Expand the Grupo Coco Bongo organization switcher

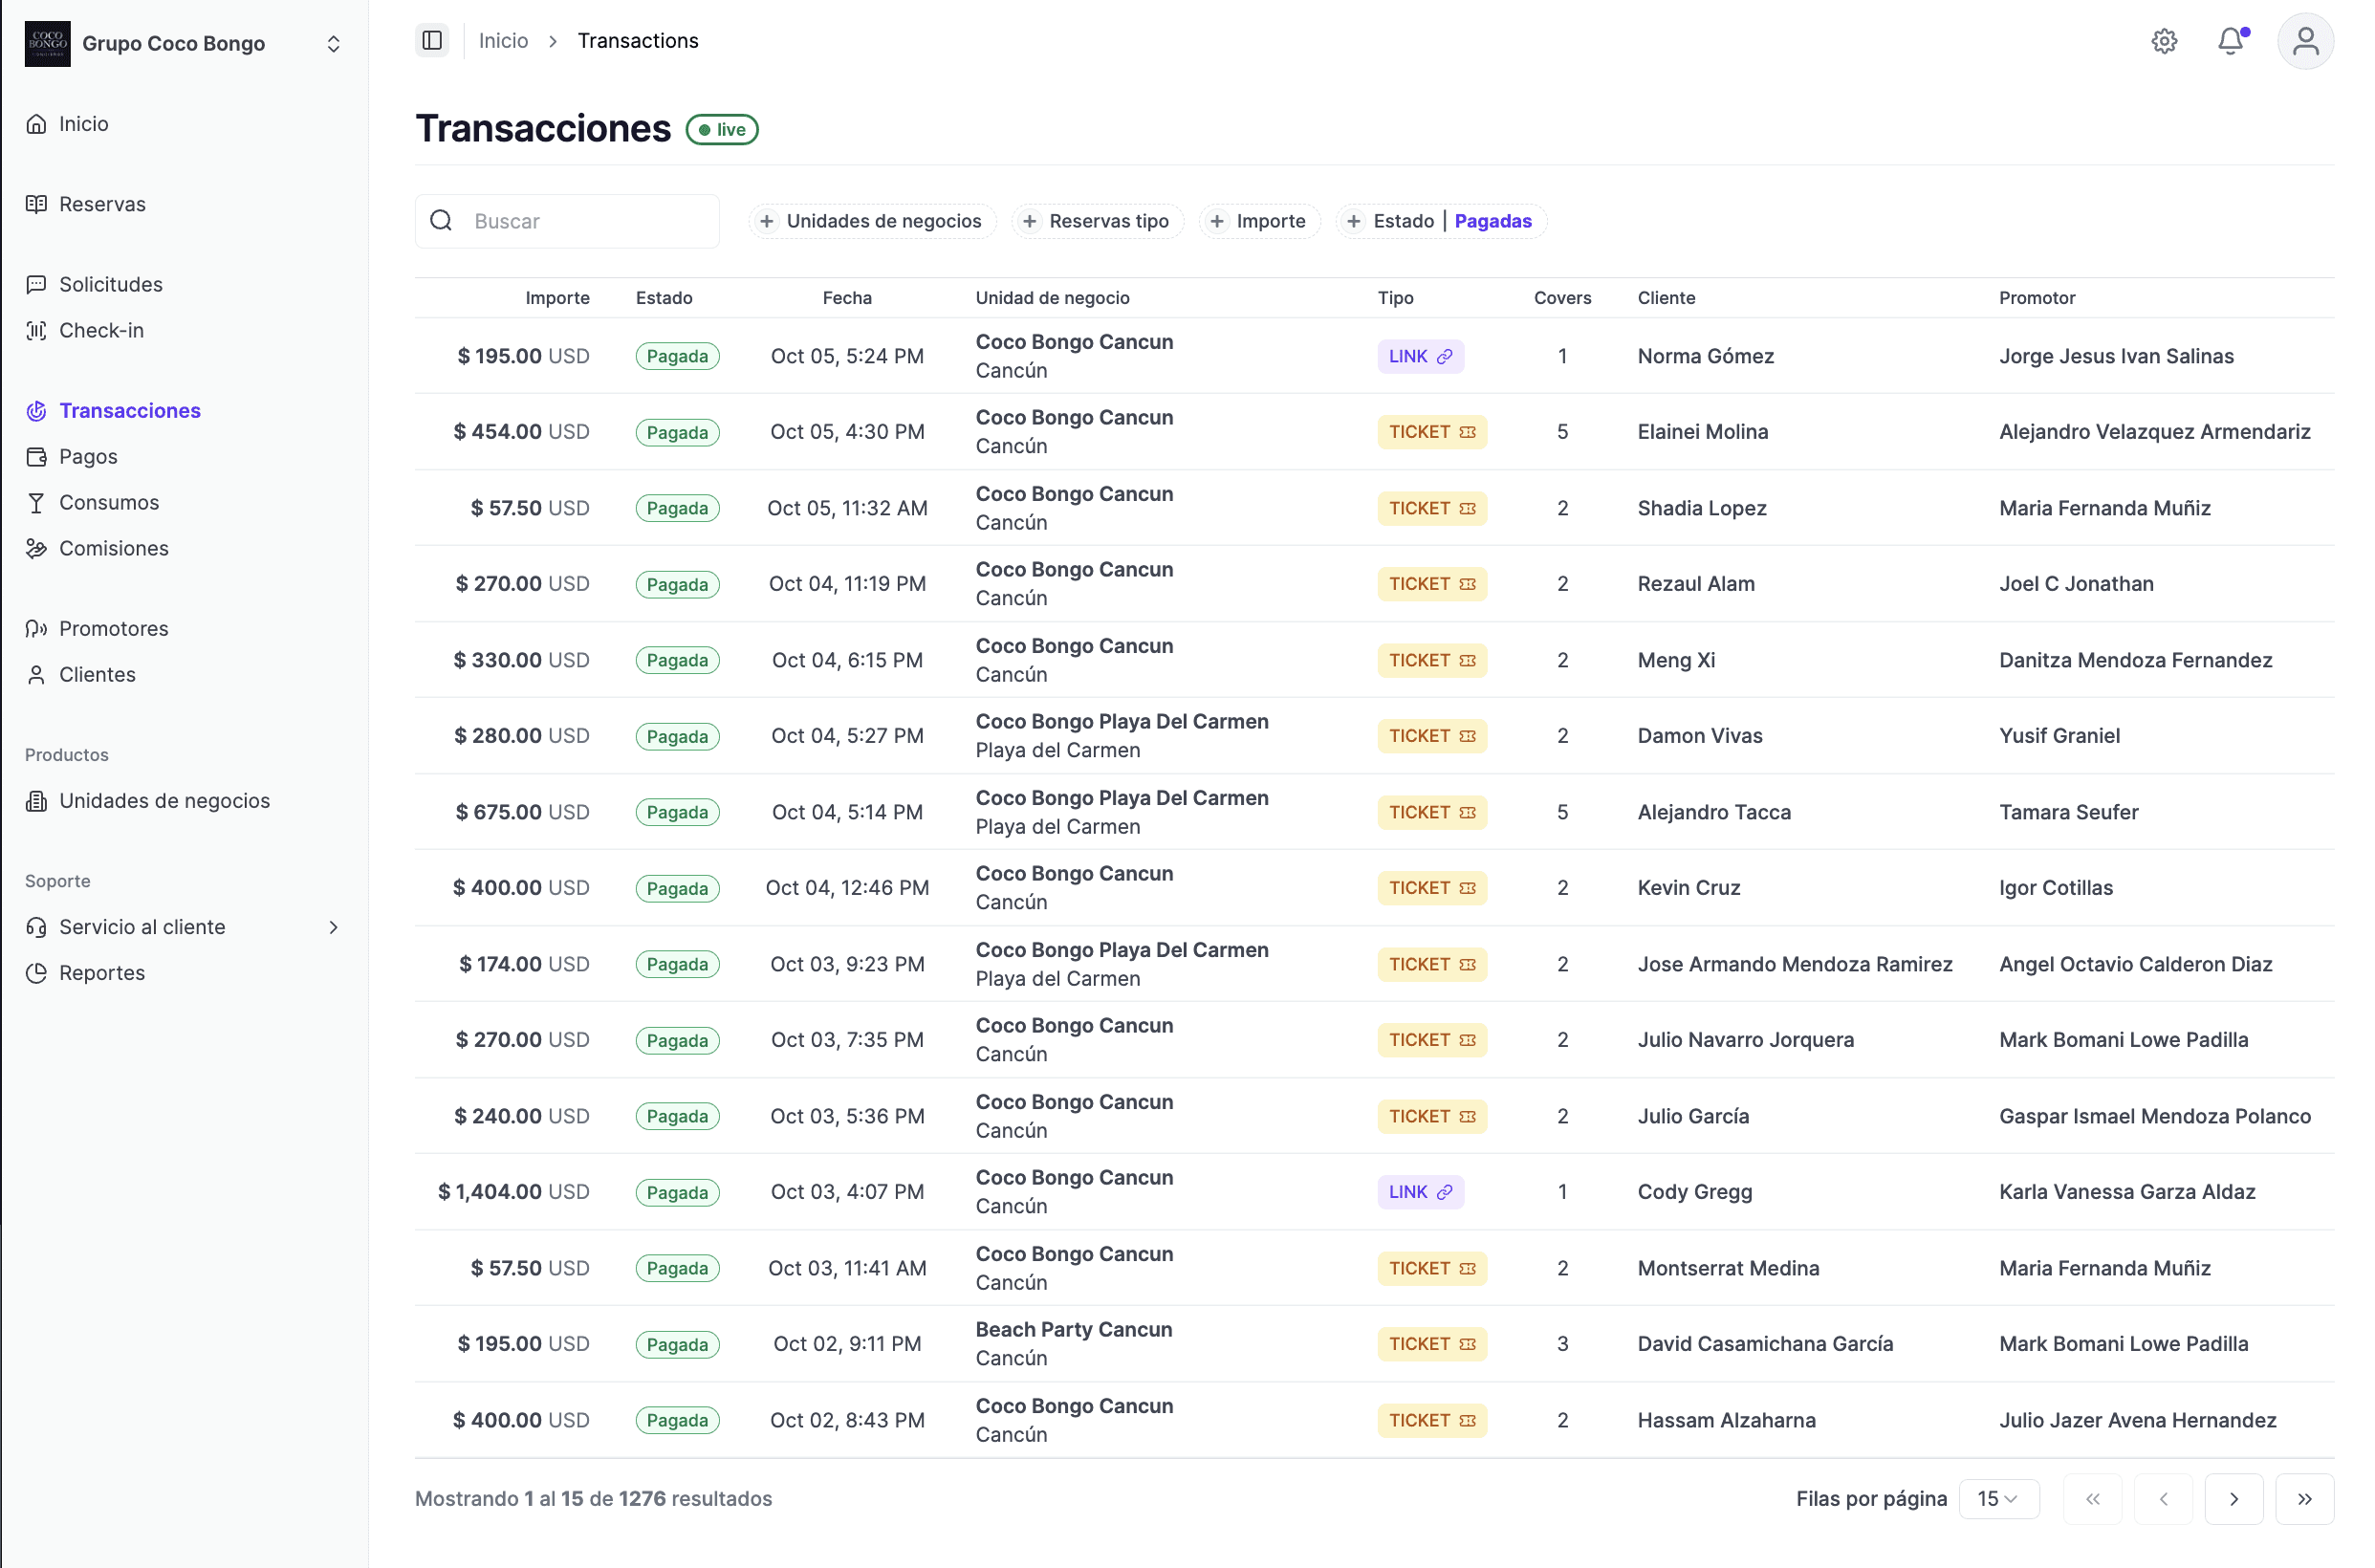point(334,44)
